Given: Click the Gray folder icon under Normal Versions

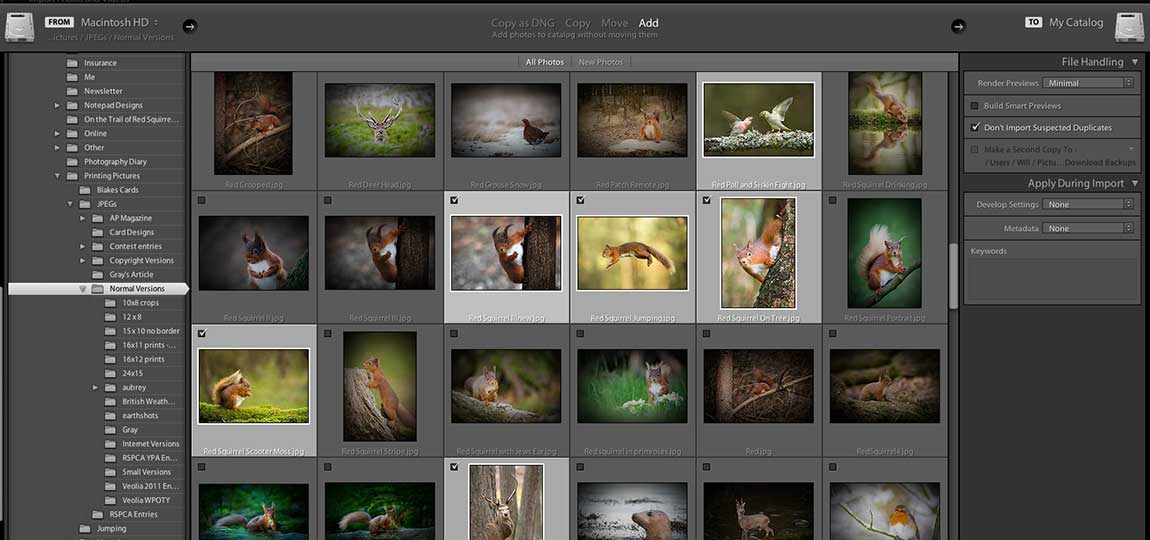Looking at the screenshot, I should [110, 429].
